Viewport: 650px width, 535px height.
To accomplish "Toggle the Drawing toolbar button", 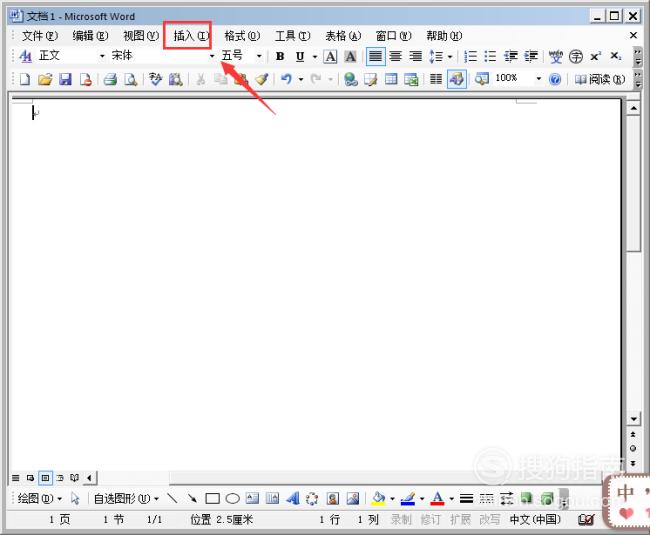I will (456, 79).
